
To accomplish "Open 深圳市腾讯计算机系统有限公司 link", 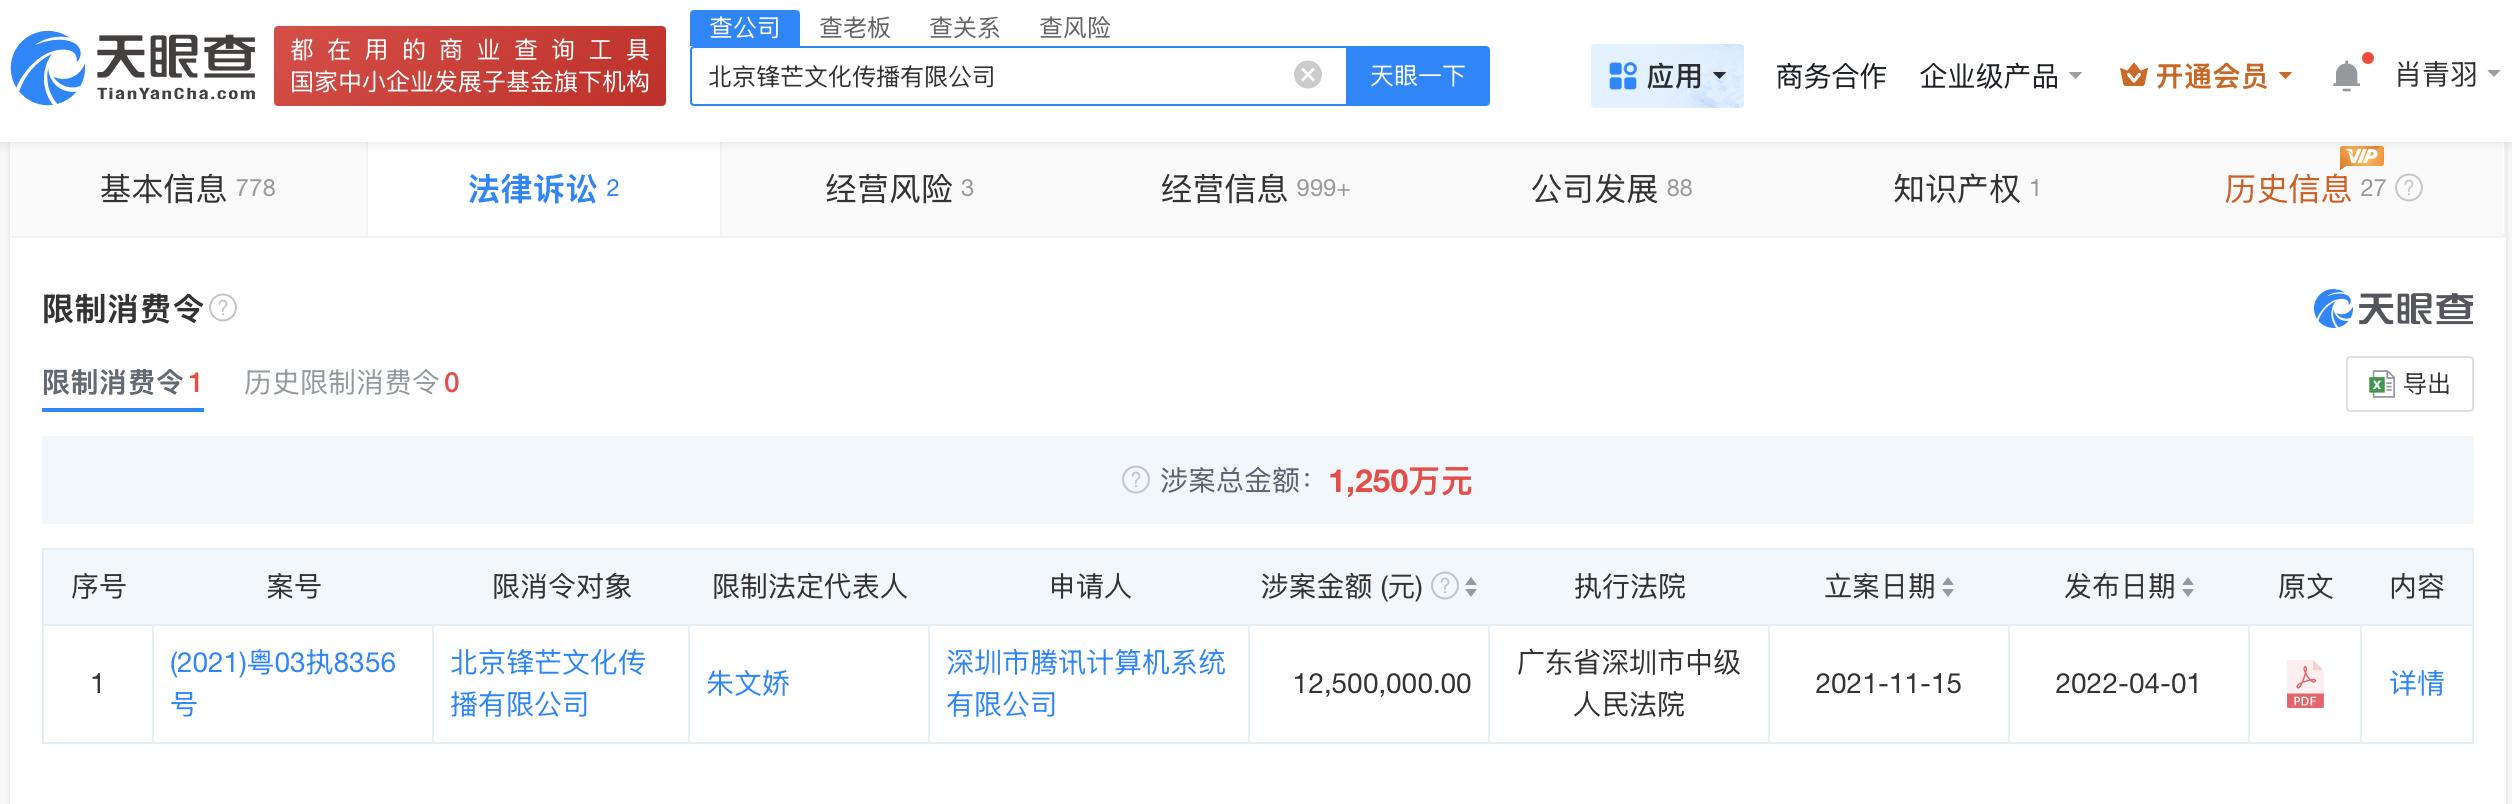I will click(x=1085, y=683).
